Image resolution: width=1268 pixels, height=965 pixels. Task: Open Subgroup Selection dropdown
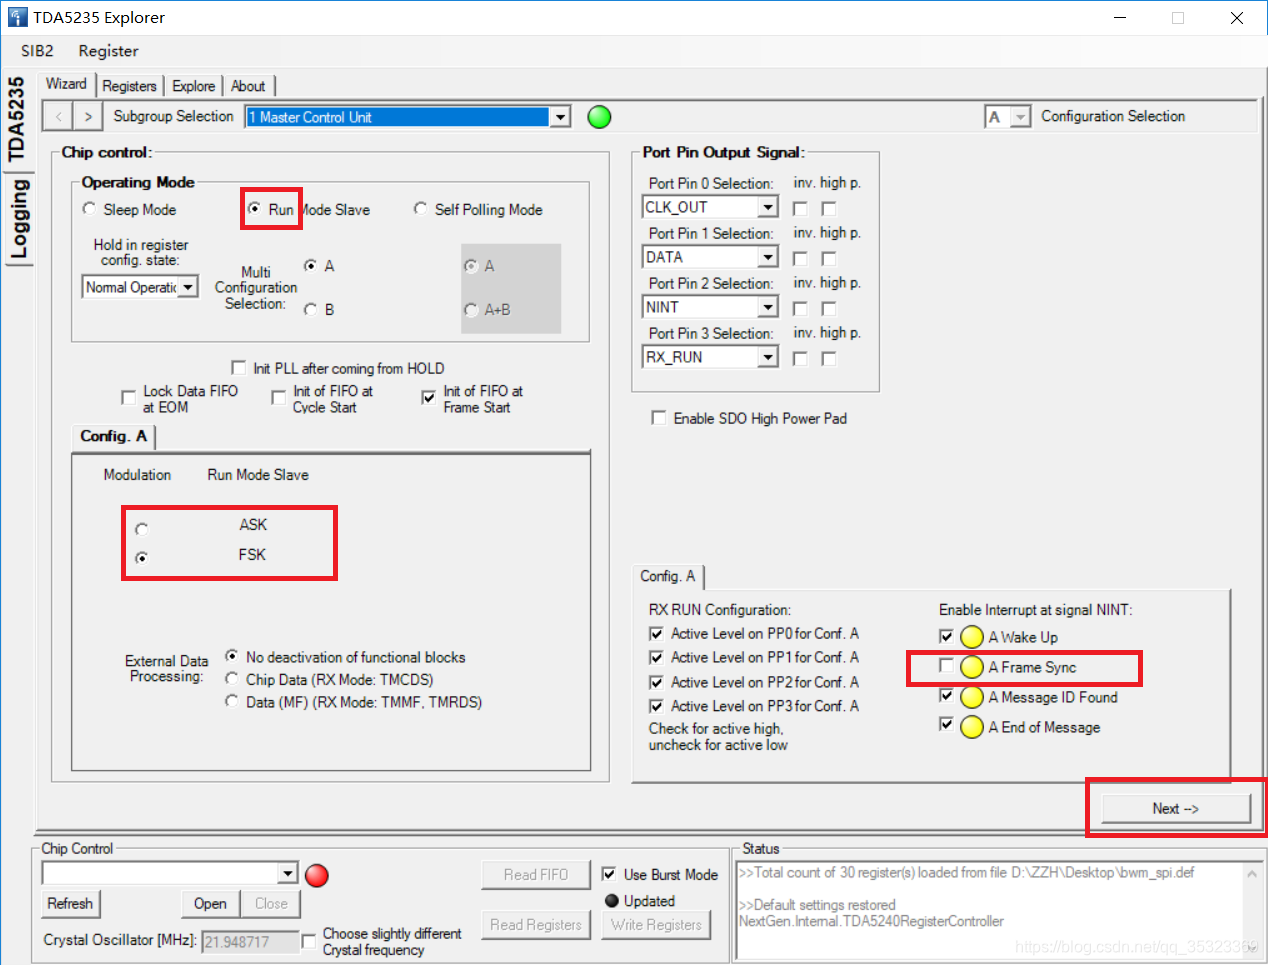(561, 117)
